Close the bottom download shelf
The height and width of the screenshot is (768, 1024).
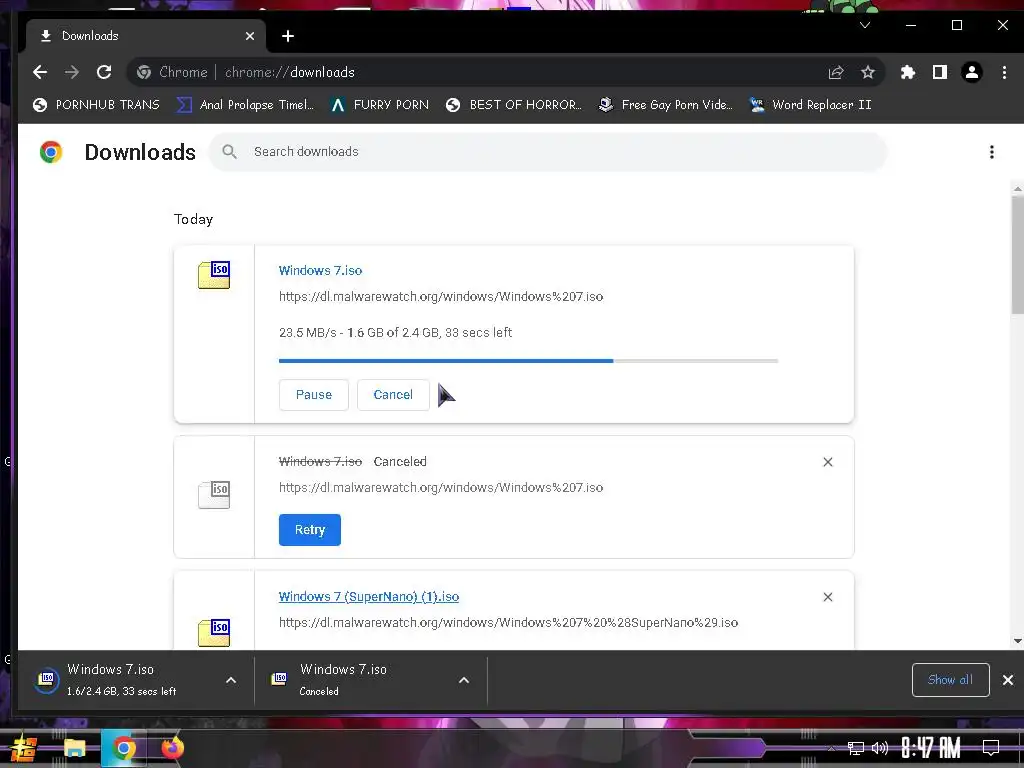(1008, 680)
